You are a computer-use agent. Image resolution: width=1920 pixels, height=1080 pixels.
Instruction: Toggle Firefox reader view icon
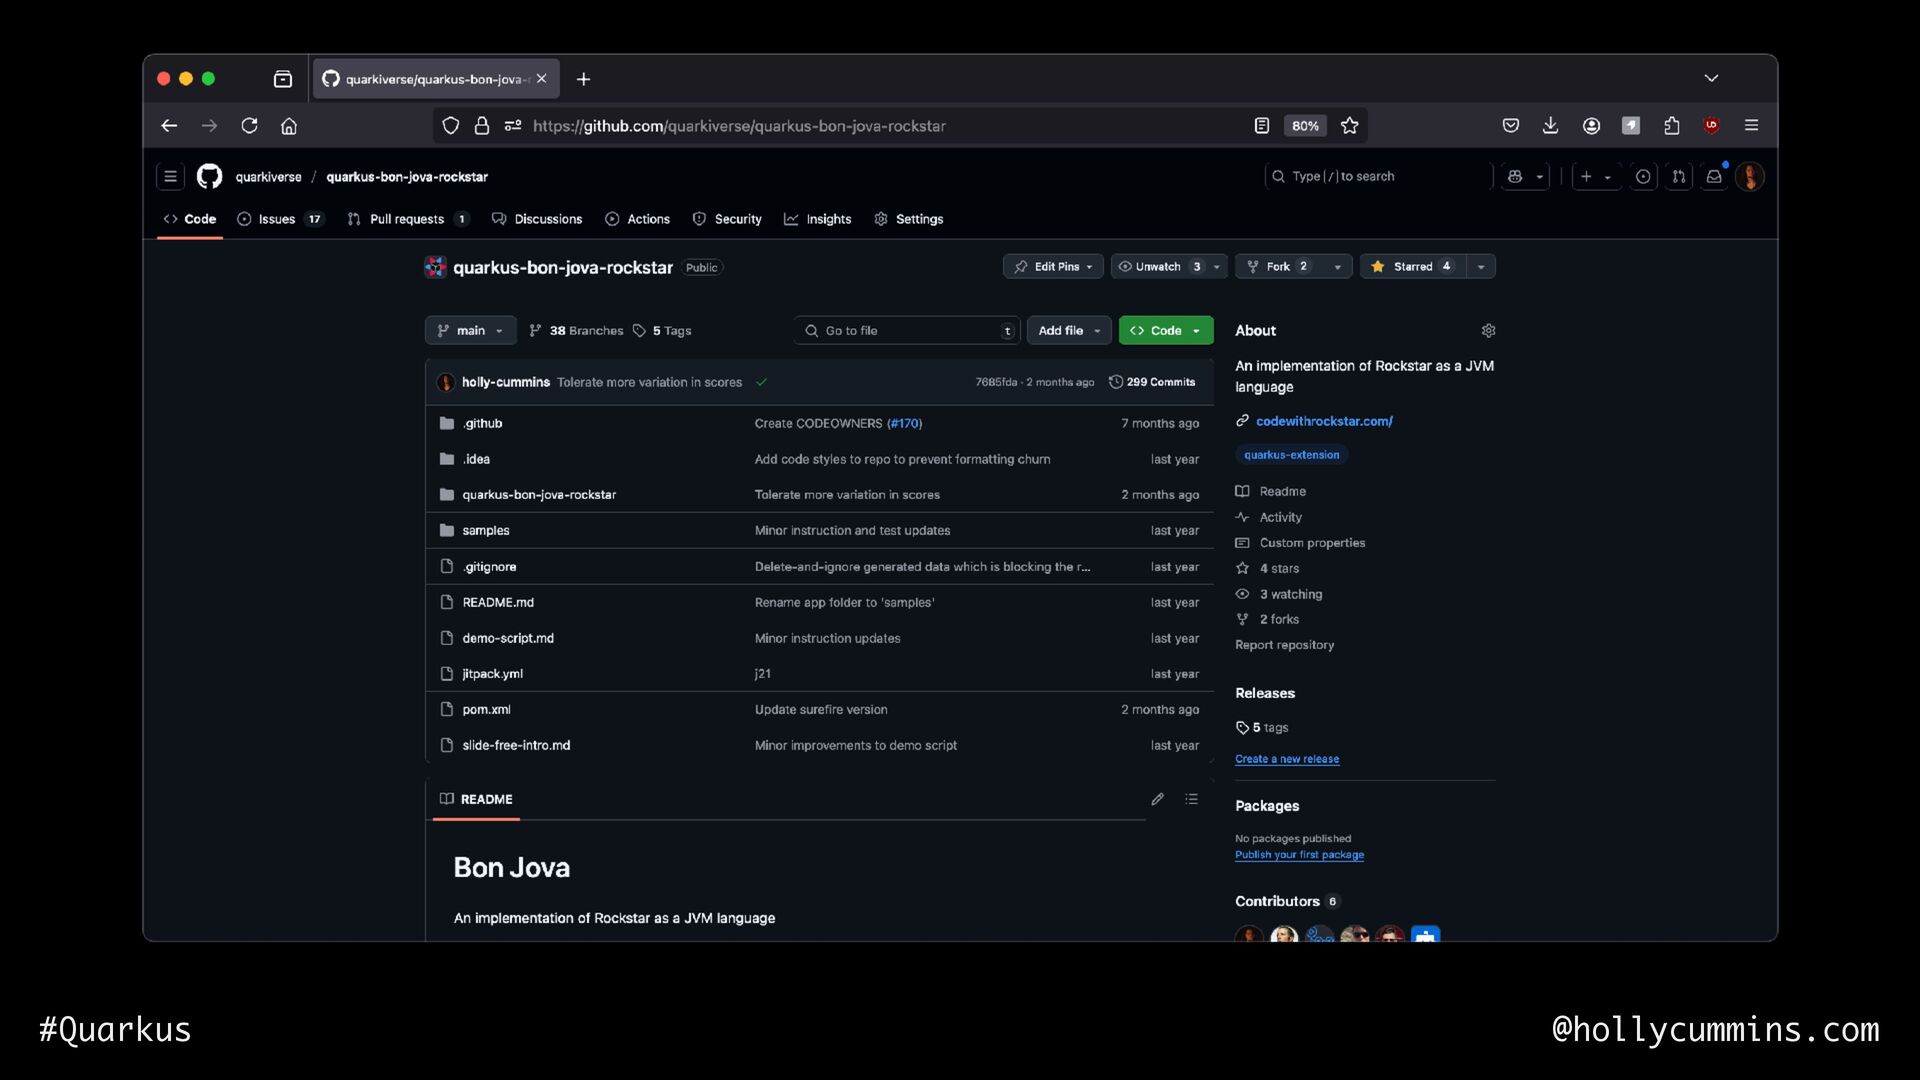coord(1262,126)
